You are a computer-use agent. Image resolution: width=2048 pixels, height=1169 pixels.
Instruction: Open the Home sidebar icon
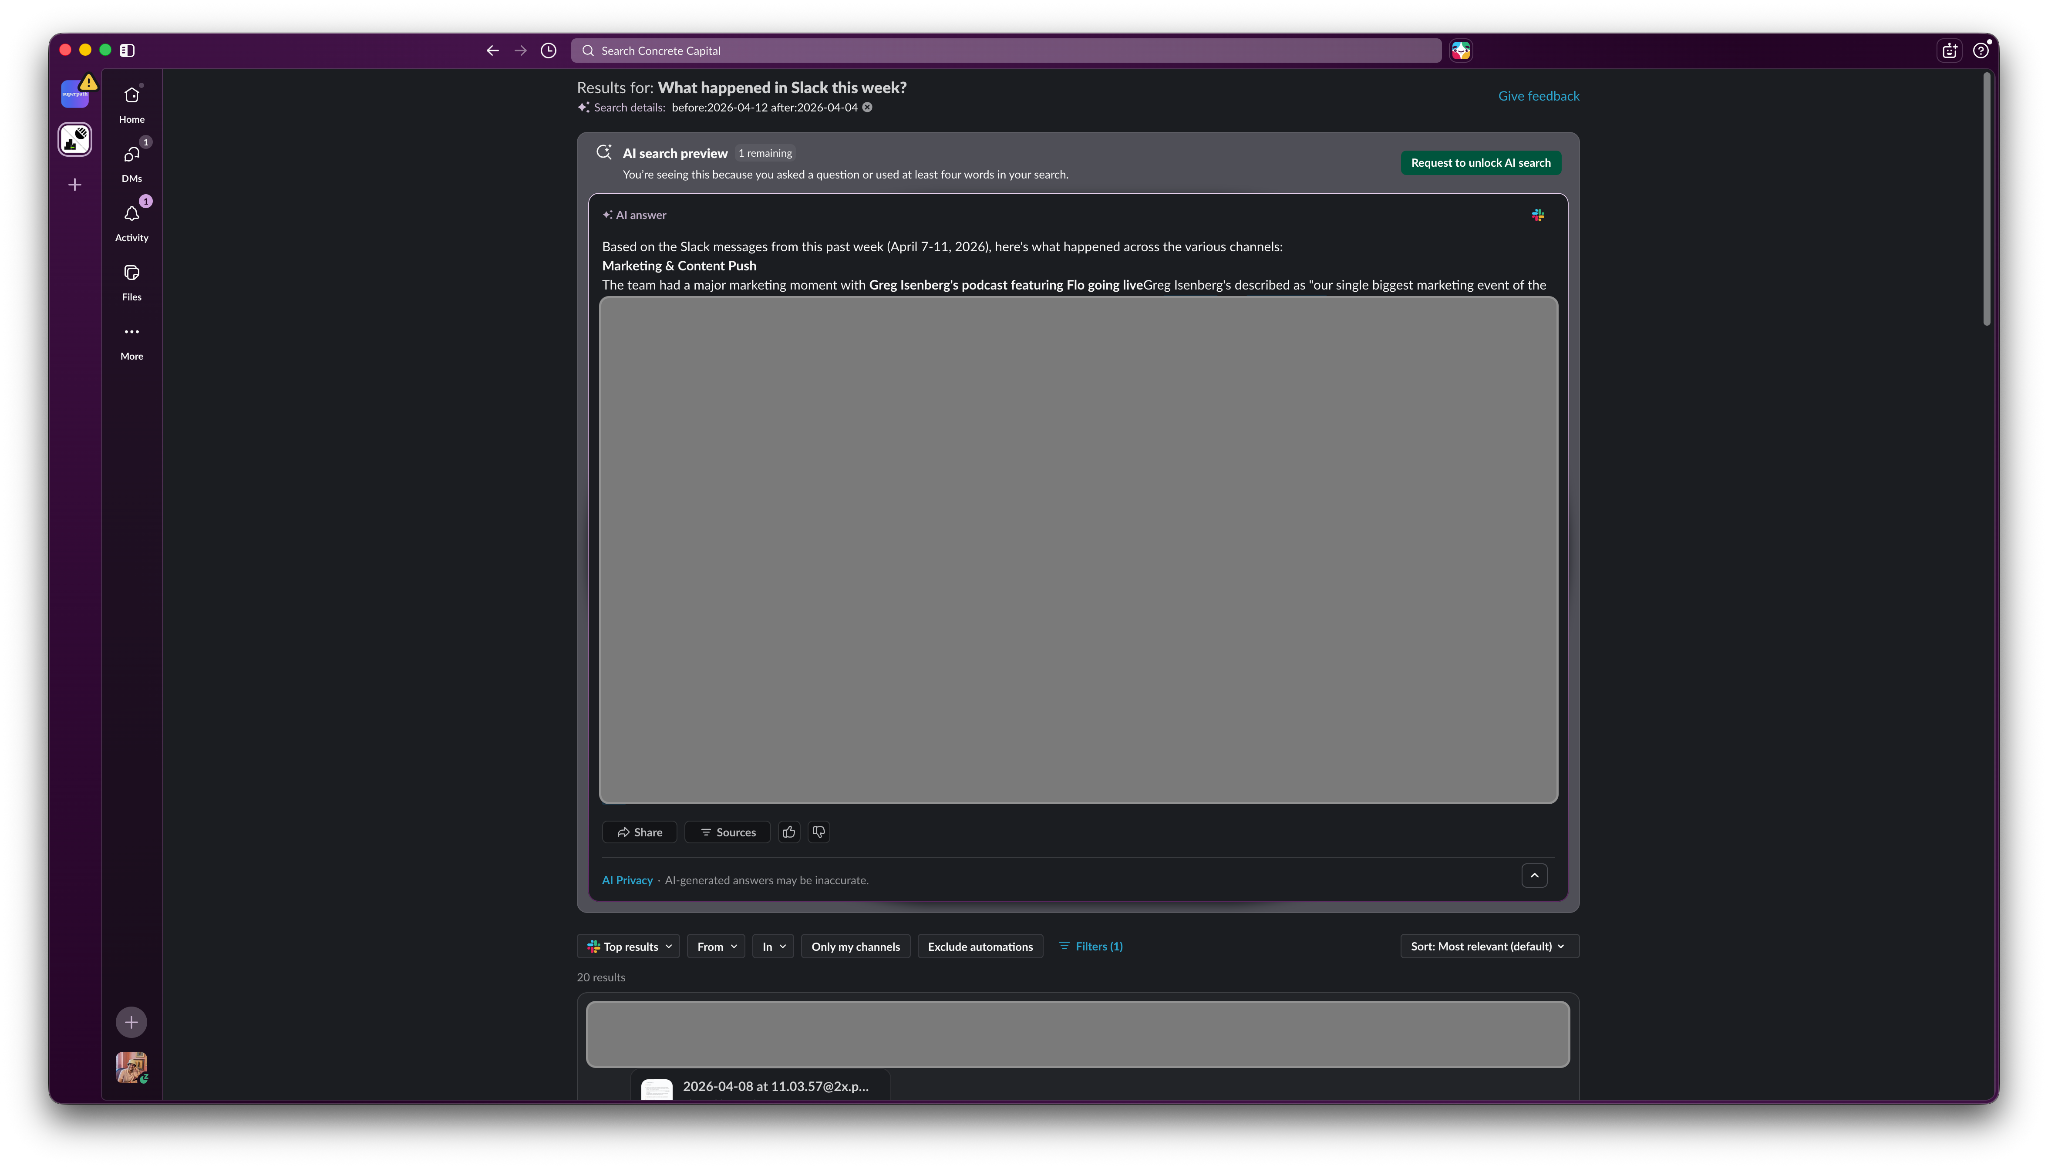[x=131, y=104]
